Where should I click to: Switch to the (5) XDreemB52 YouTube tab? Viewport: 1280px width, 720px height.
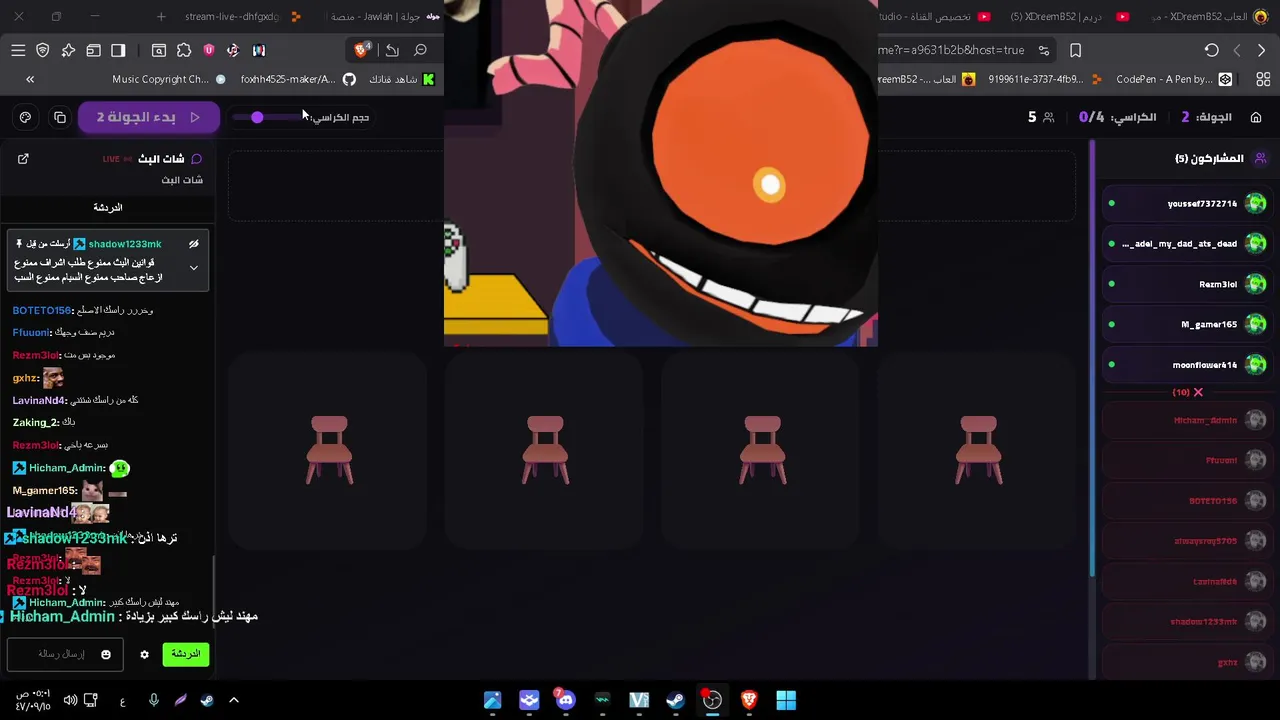[x=1069, y=17]
